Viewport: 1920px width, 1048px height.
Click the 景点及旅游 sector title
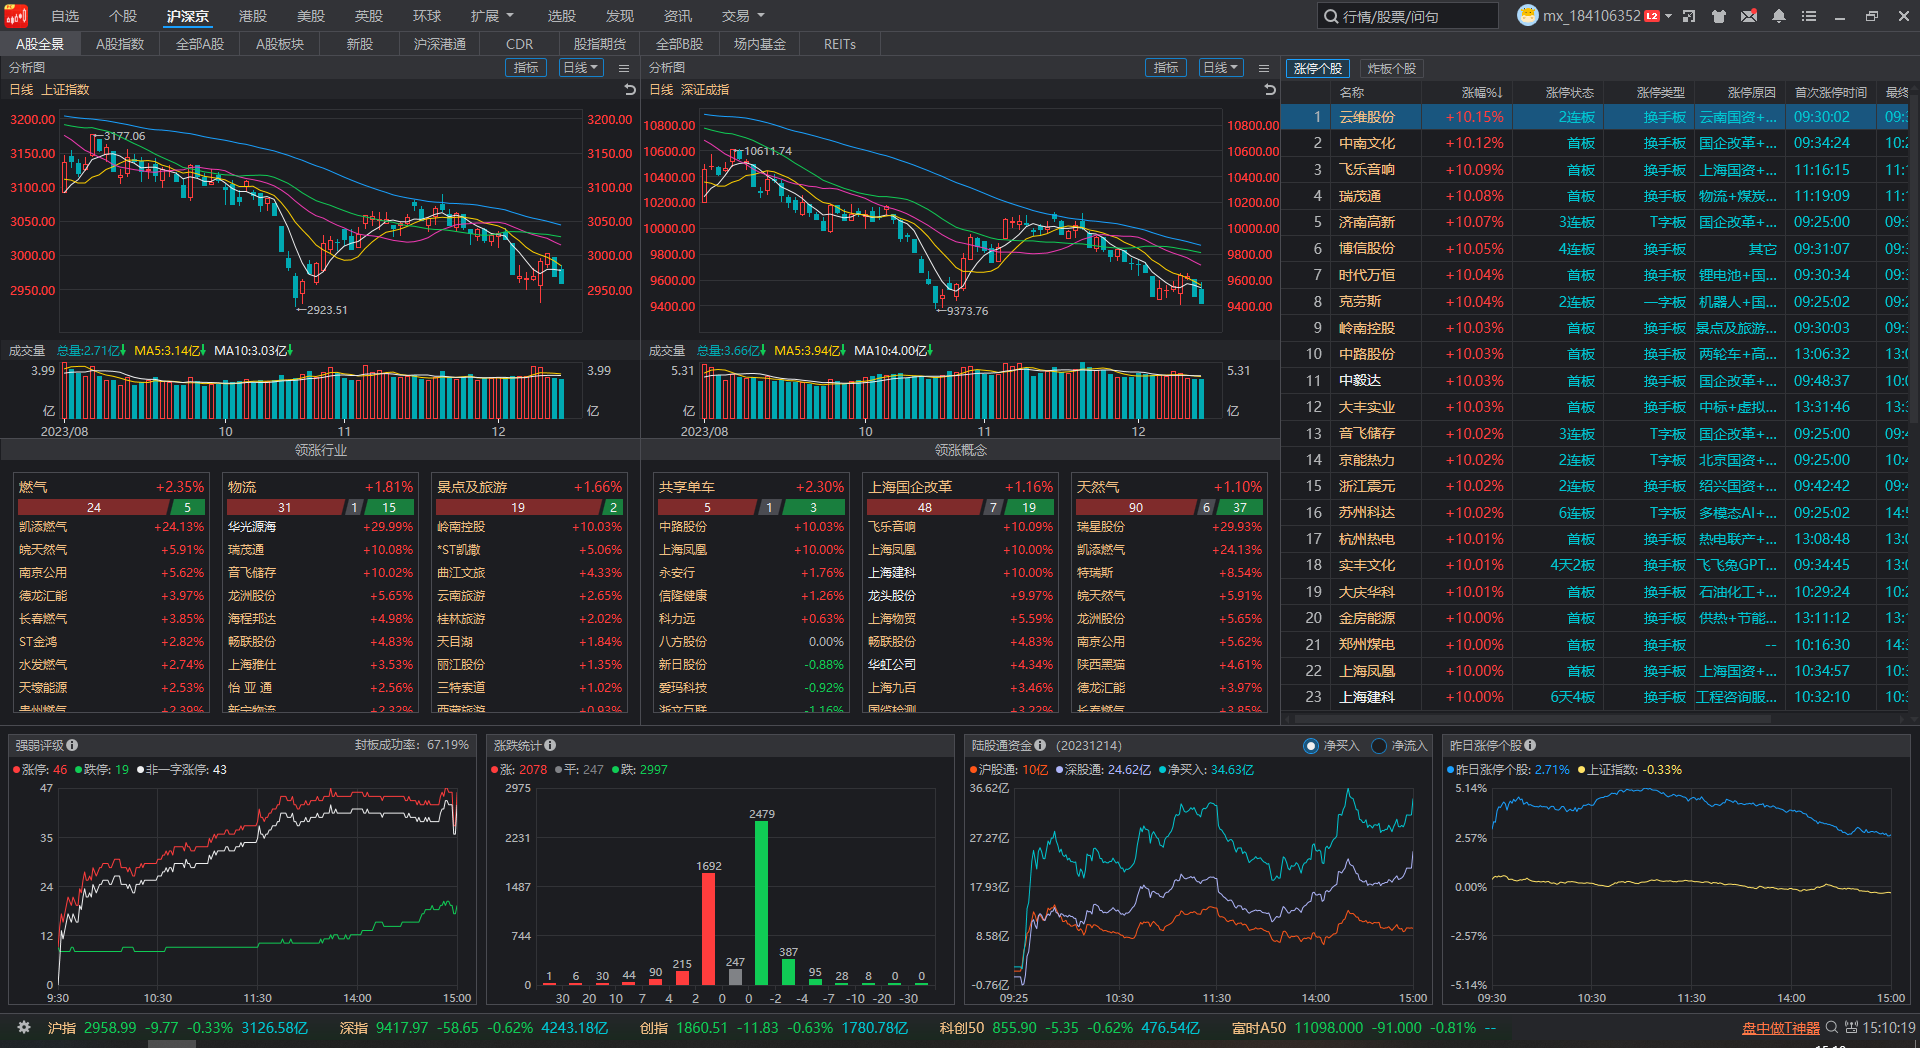(x=472, y=487)
